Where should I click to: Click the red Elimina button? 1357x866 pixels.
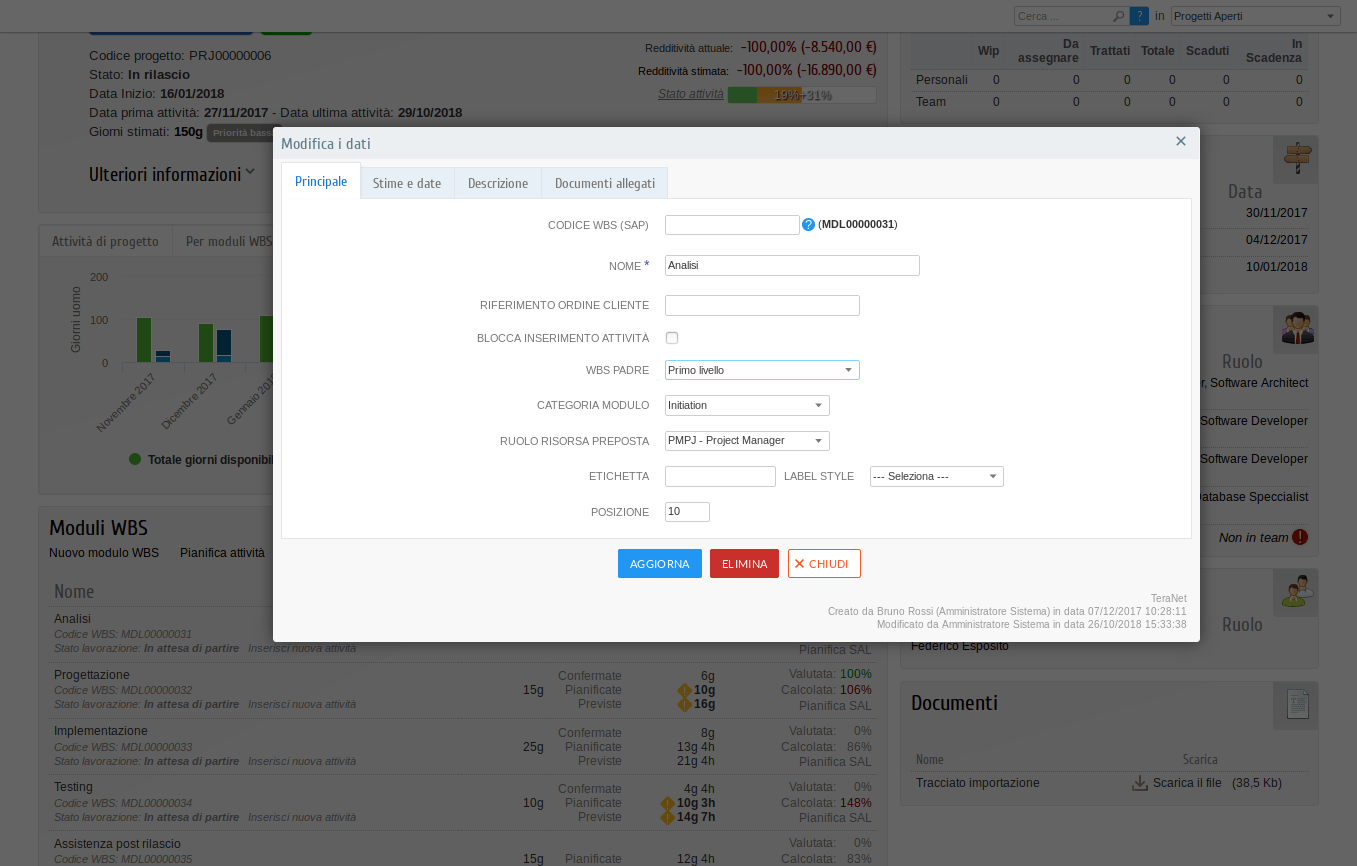pyautogui.click(x=744, y=564)
